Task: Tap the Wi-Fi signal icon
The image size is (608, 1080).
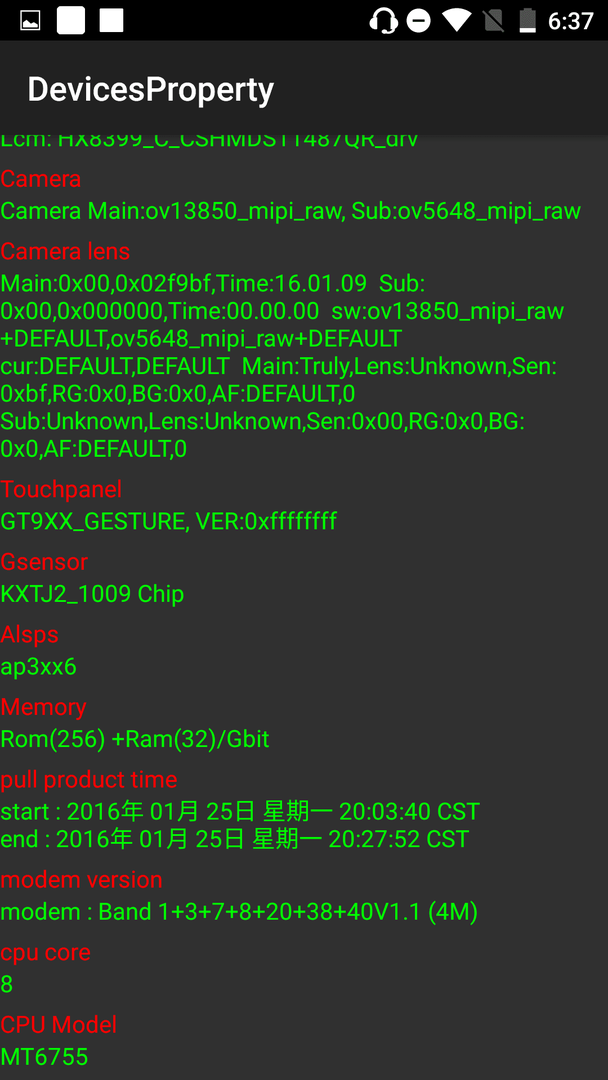Action: 457,21
